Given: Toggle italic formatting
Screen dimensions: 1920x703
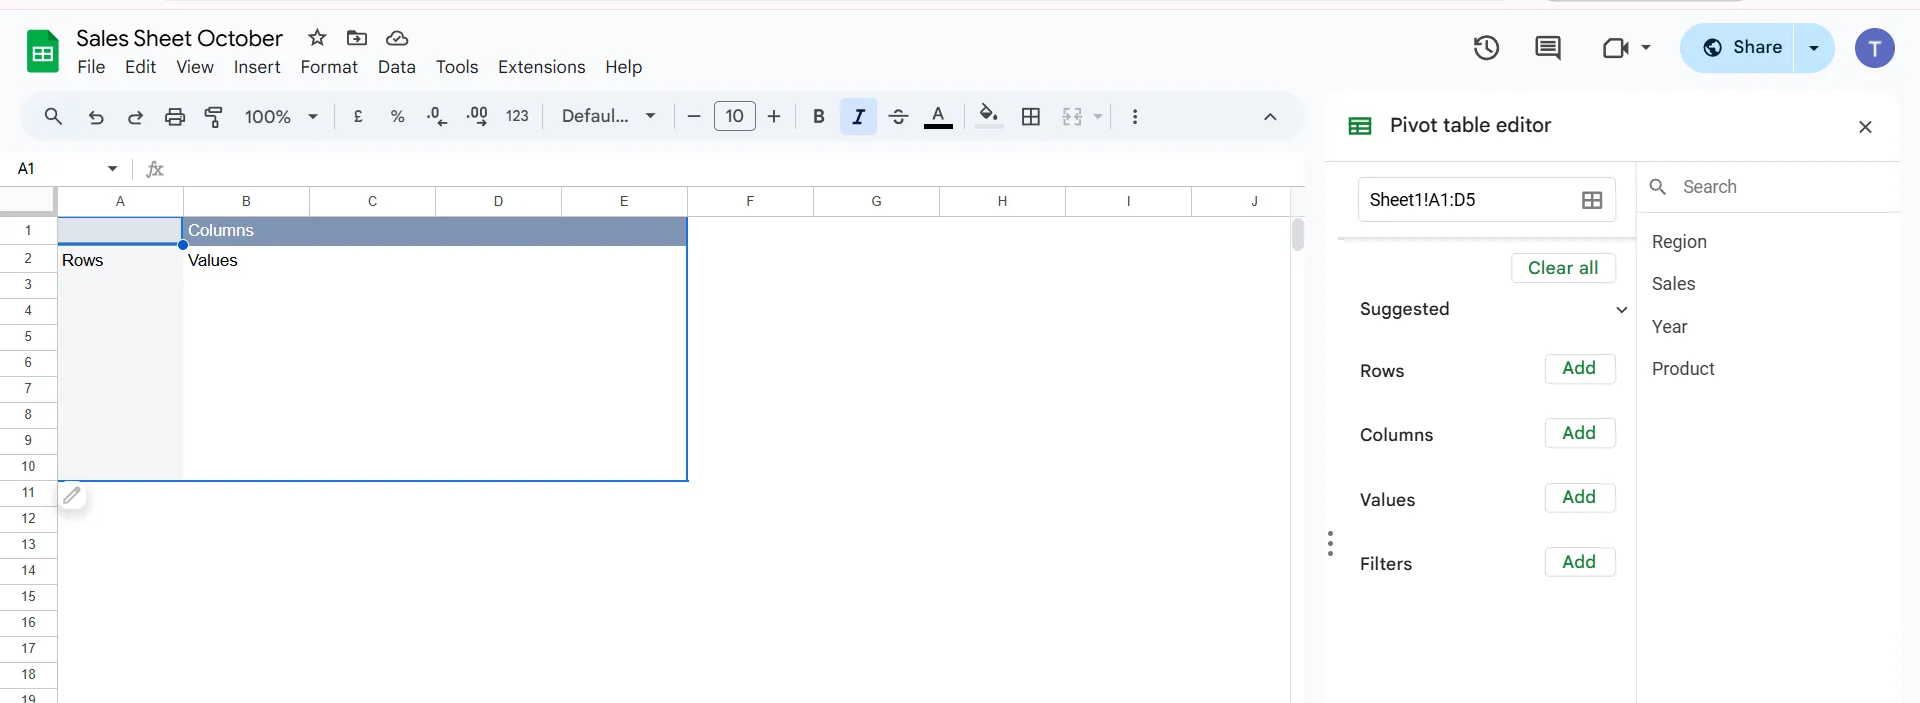Looking at the screenshot, I should (x=858, y=116).
